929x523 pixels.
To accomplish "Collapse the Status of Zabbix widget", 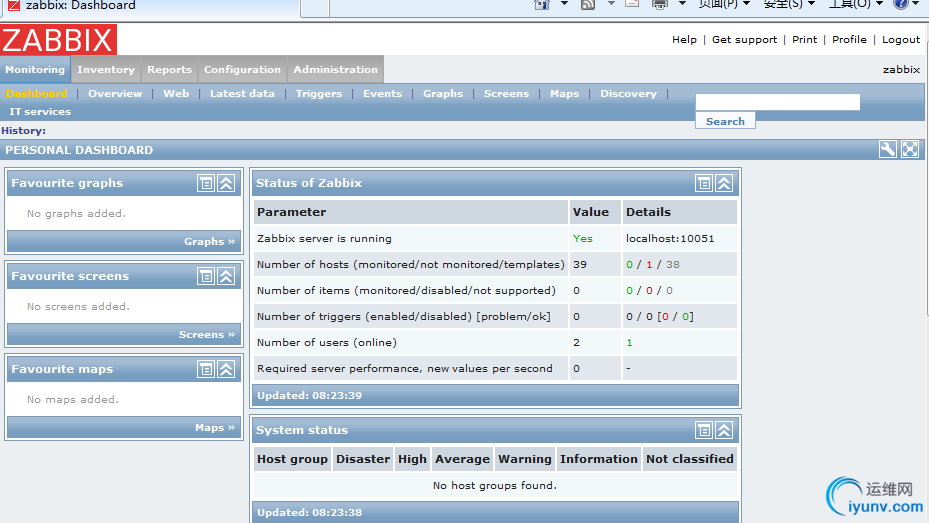I will pos(724,183).
